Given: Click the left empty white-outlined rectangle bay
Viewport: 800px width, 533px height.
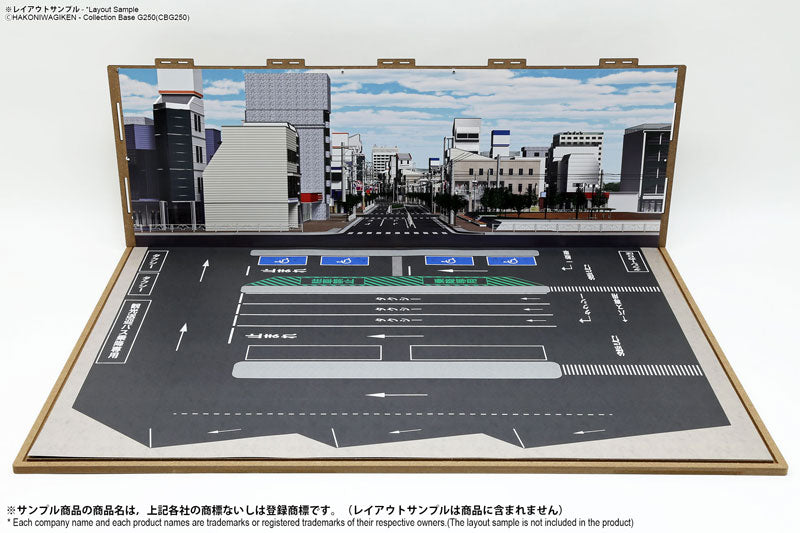Looking at the screenshot, I should (313, 352).
